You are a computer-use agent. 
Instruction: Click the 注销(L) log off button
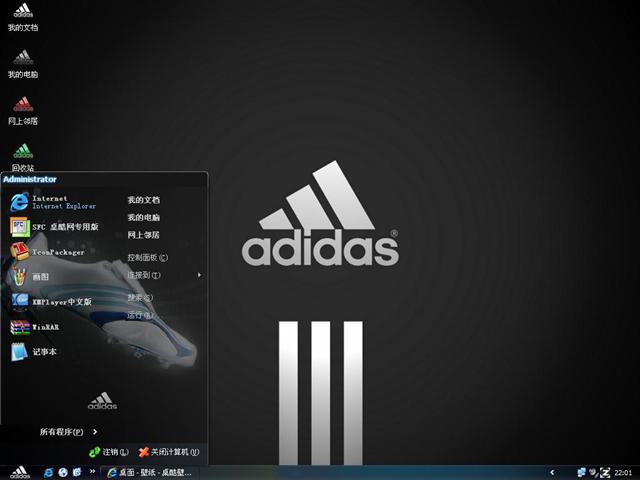coord(109,452)
